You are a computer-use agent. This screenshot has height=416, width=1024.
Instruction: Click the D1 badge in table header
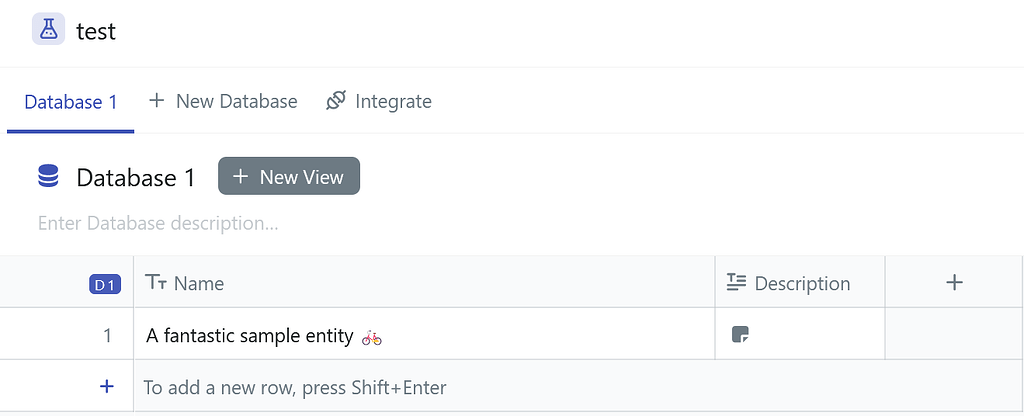click(x=105, y=285)
